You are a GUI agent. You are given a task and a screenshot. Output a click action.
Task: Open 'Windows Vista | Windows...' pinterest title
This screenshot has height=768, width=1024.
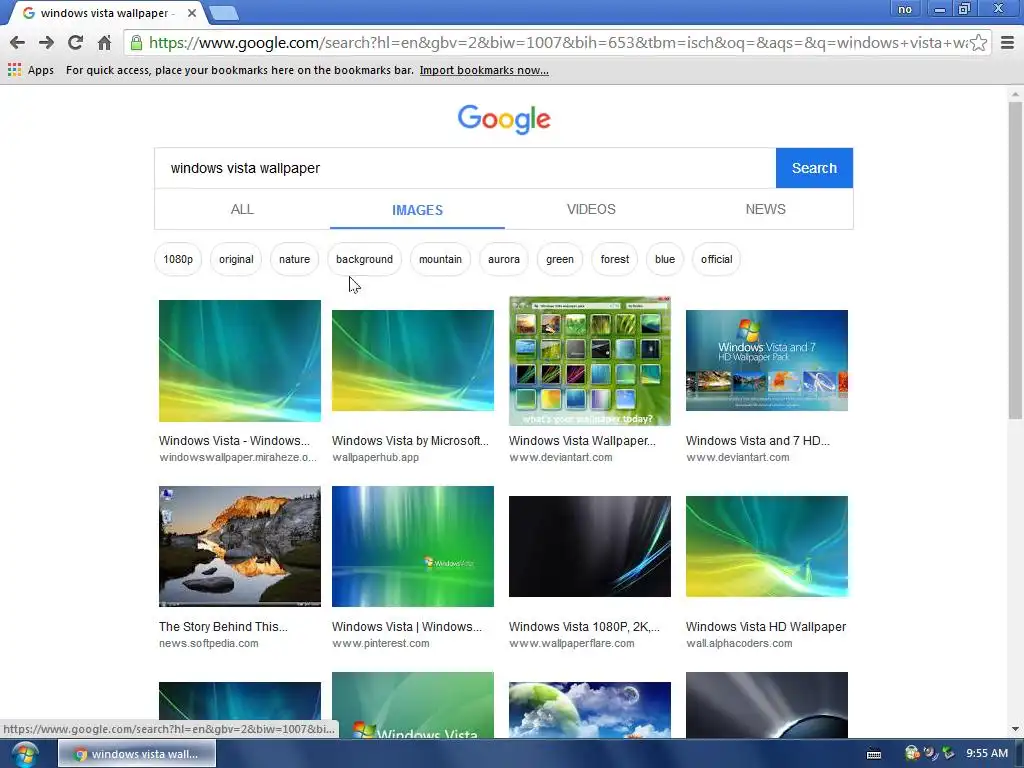coord(407,627)
